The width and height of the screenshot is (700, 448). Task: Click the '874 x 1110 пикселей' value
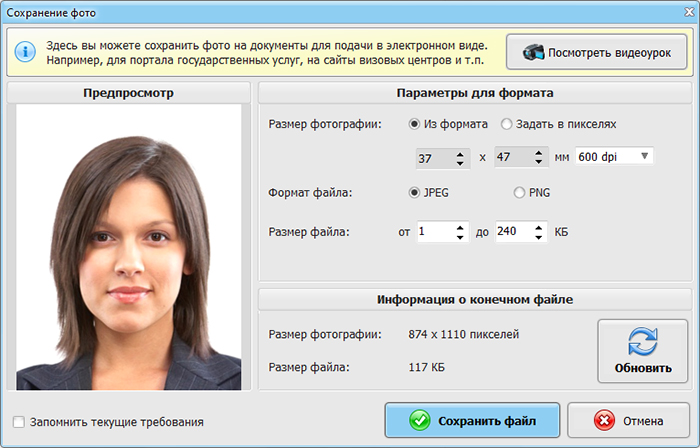click(x=463, y=334)
